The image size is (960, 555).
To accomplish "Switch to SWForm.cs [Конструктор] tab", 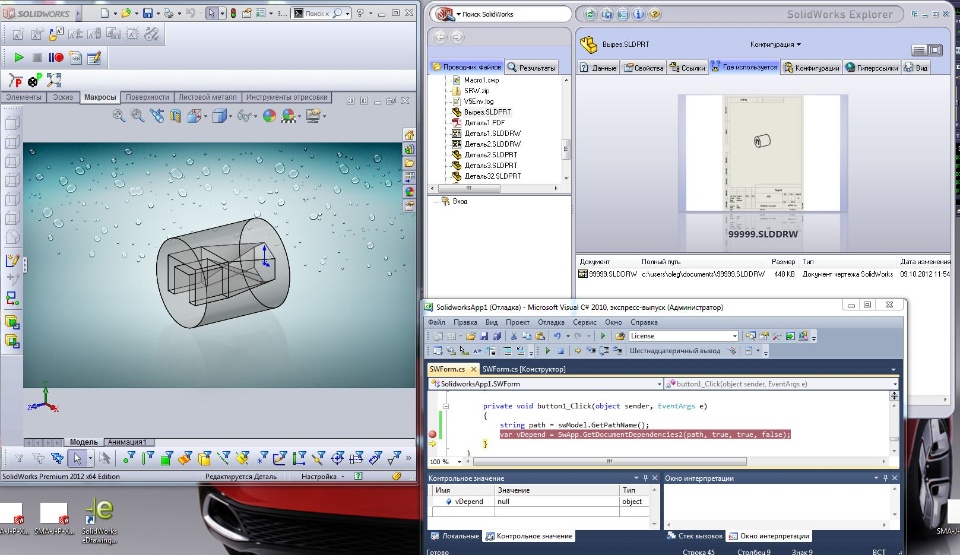I will tap(523, 369).
